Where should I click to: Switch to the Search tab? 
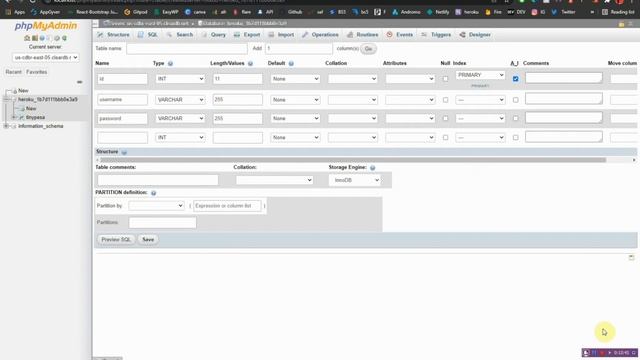pos(180,35)
